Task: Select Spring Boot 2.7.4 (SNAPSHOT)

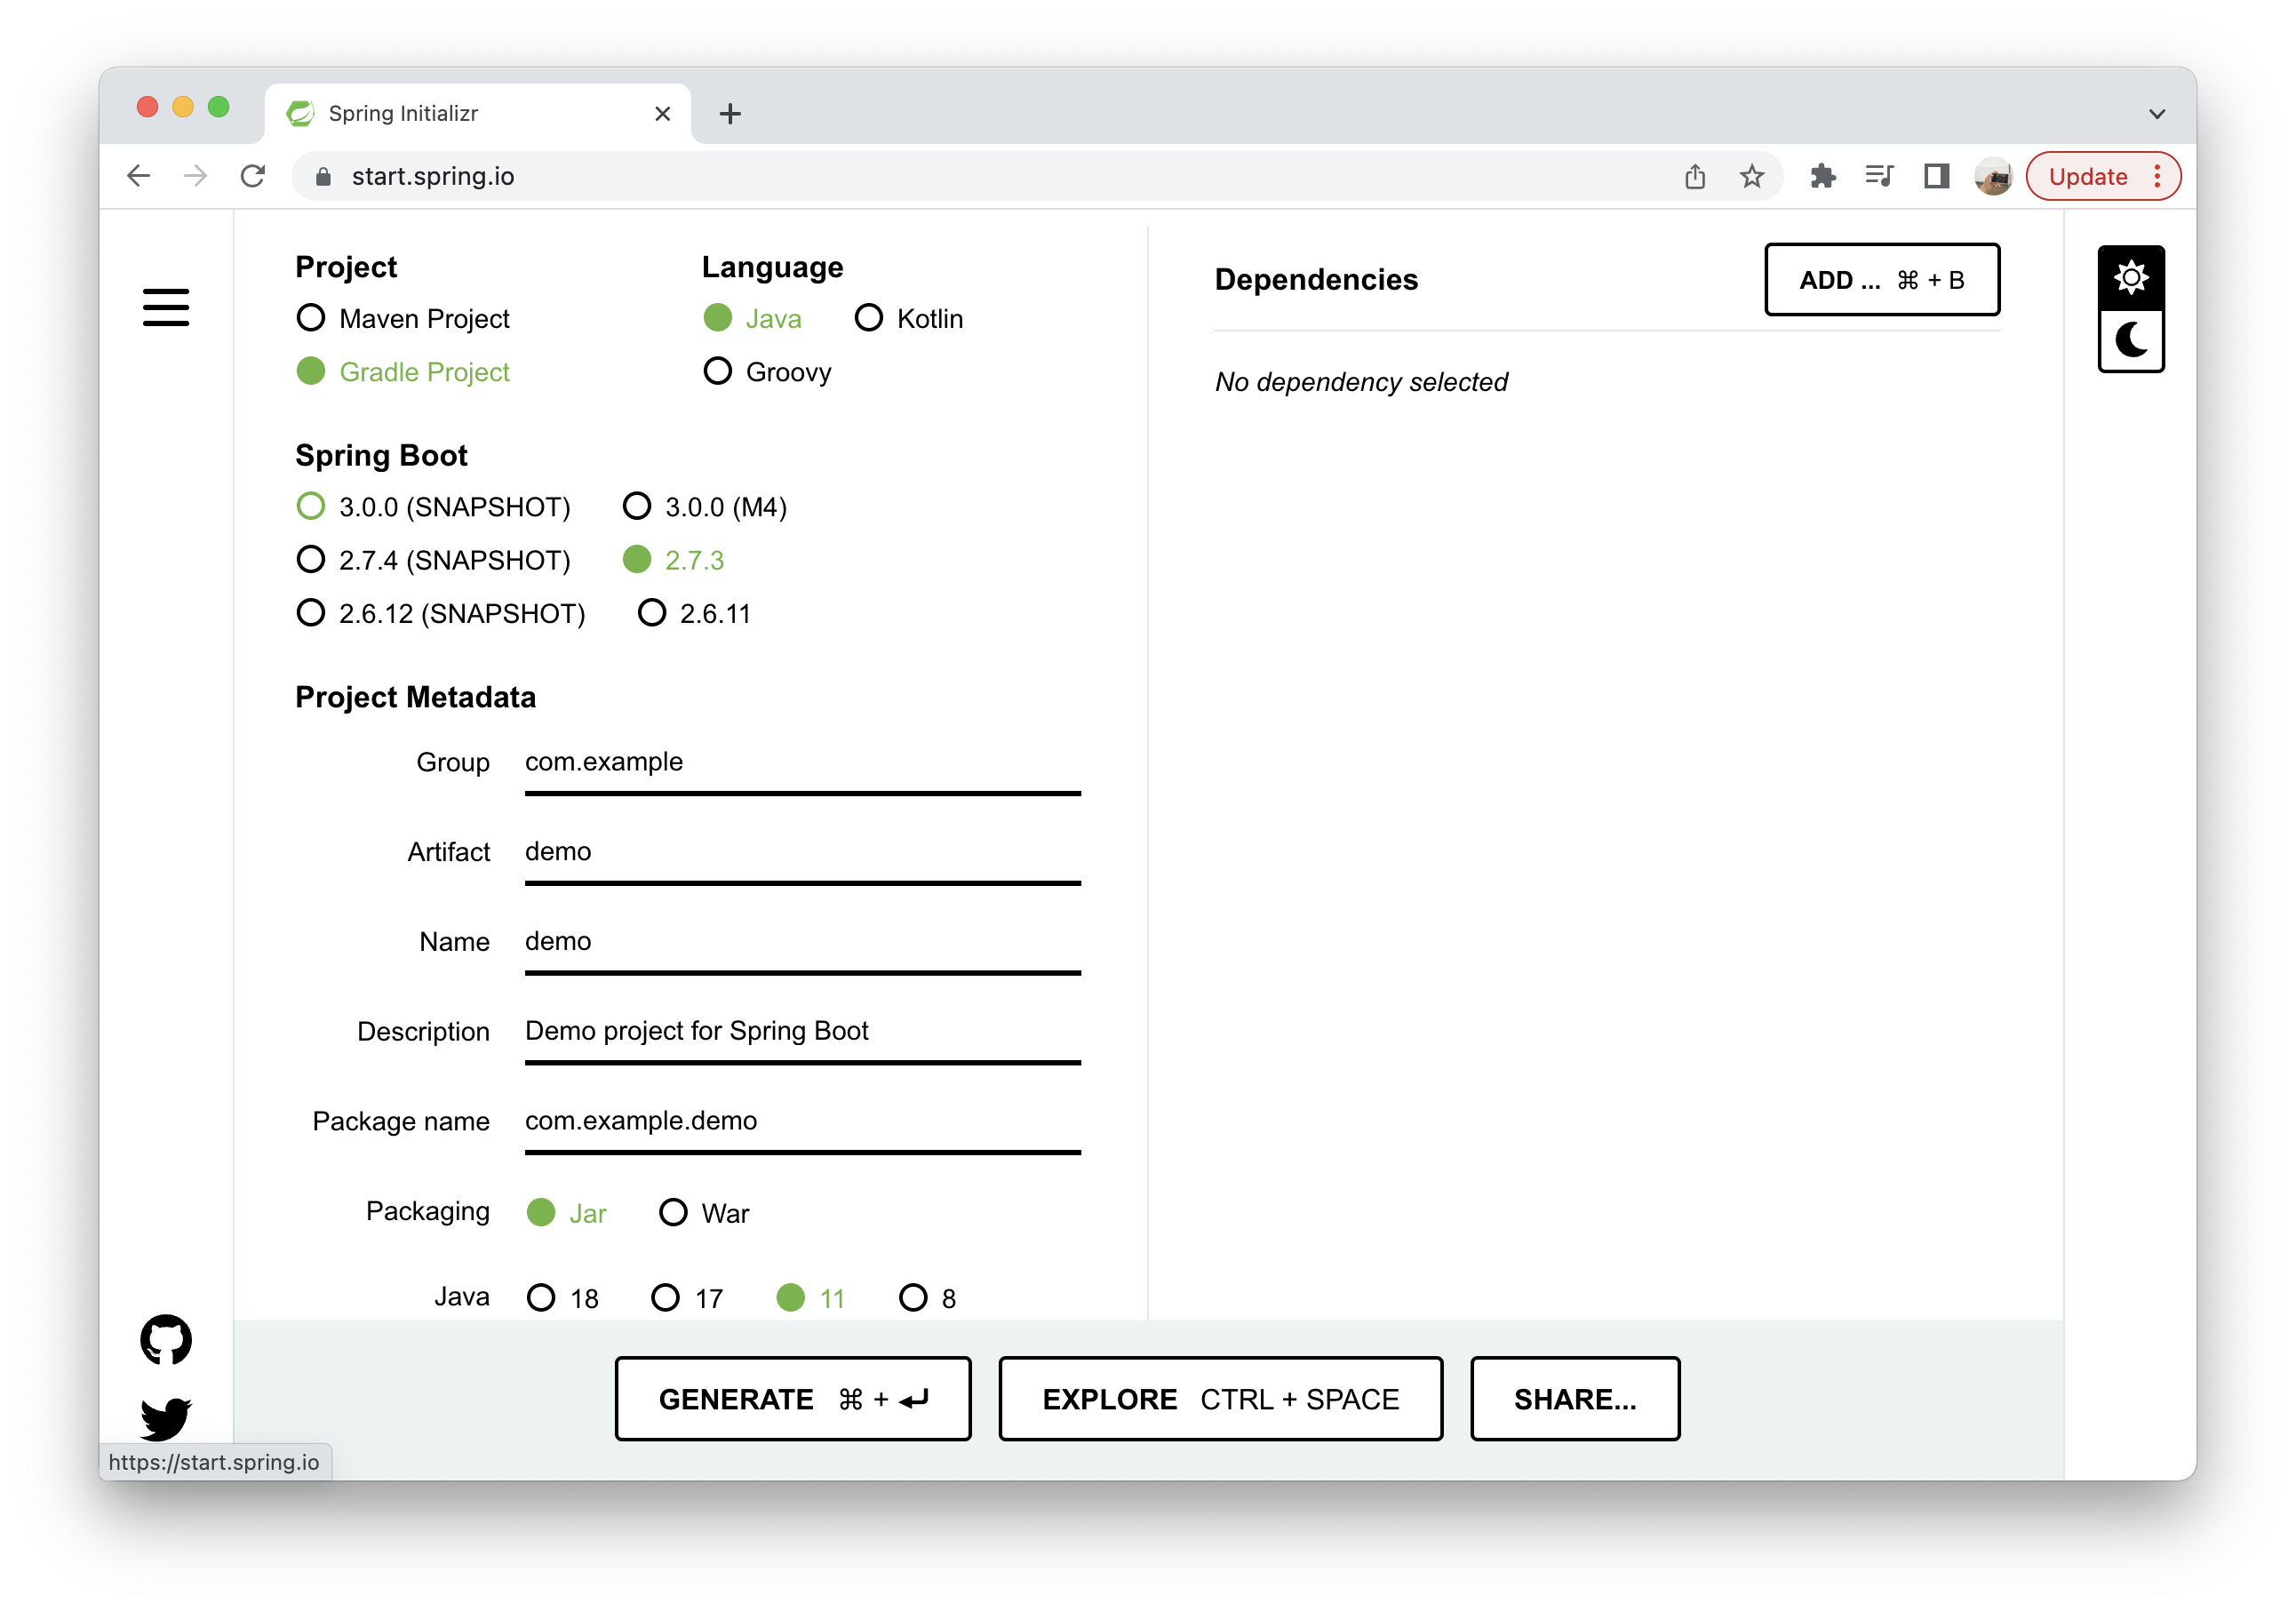Action: 433,560
